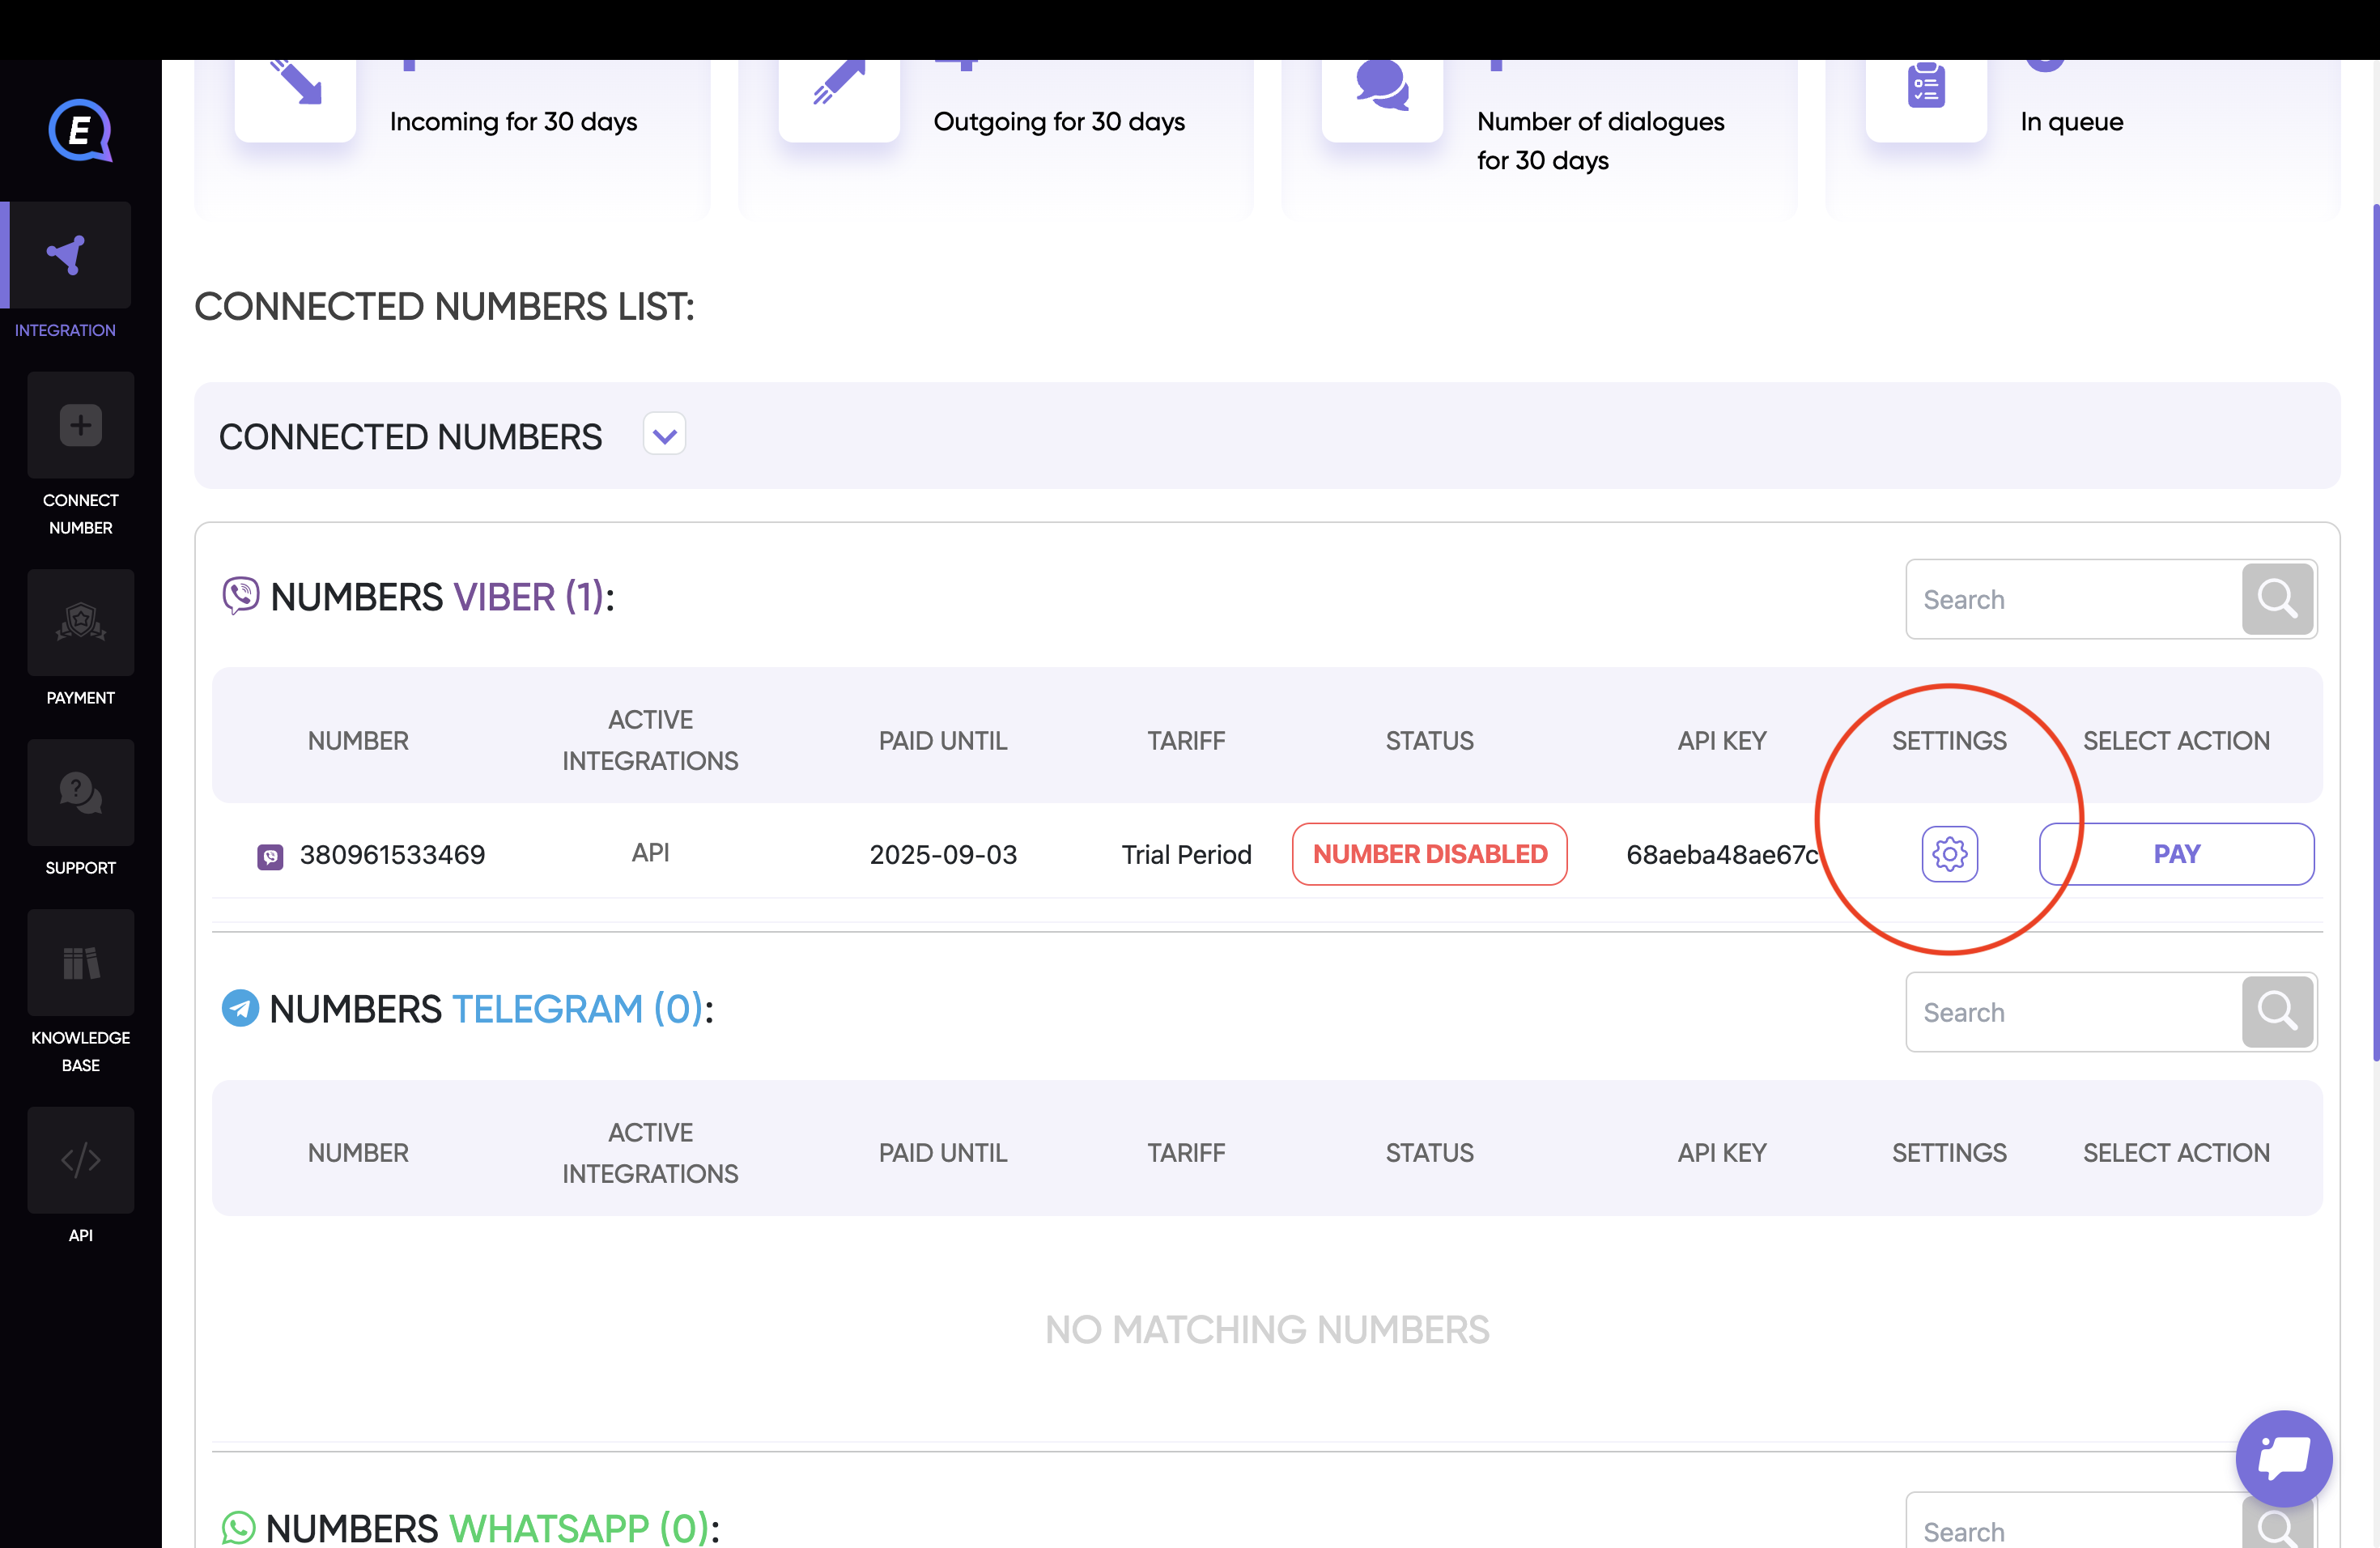The width and height of the screenshot is (2380, 1548).
Task: Click the E-chat logo icon
Action: pos(80,131)
